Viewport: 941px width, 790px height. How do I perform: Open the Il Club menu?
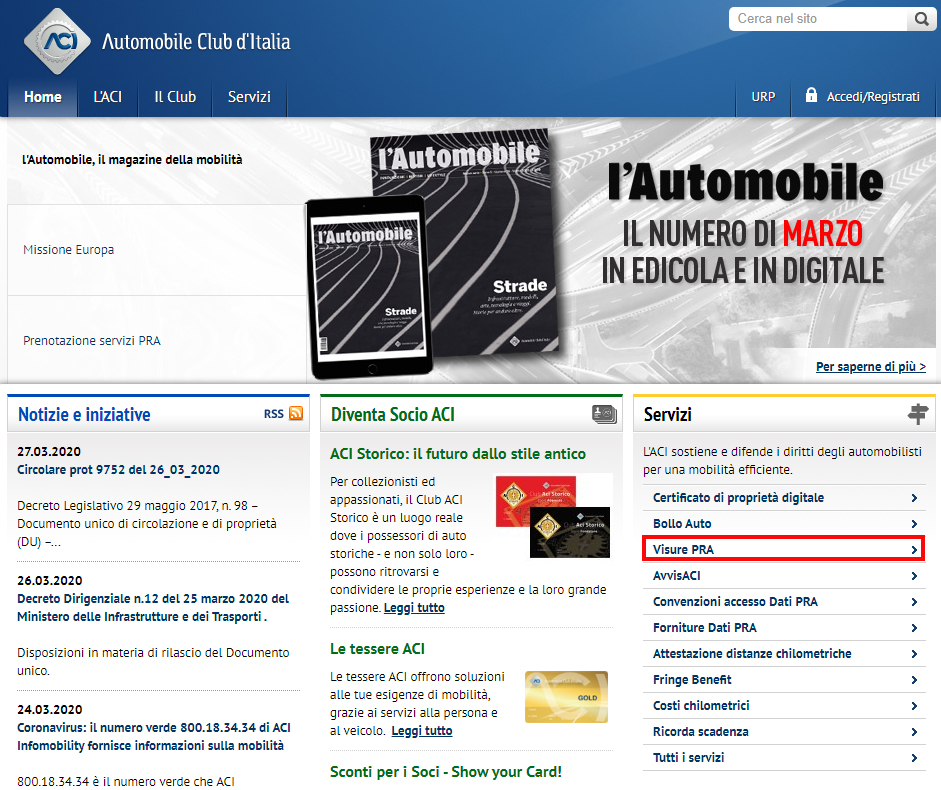175,97
